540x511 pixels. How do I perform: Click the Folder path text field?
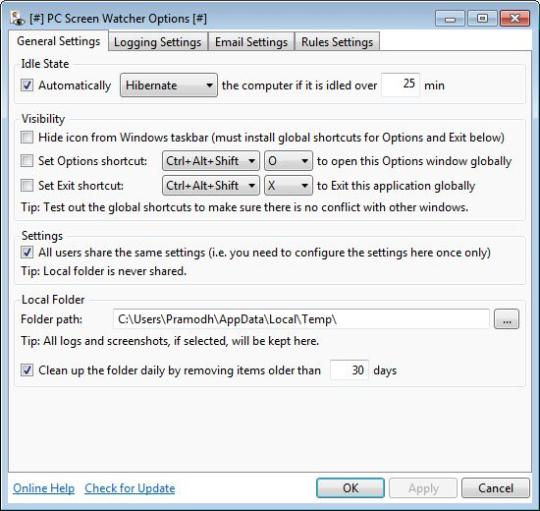(x=301, y=319)
